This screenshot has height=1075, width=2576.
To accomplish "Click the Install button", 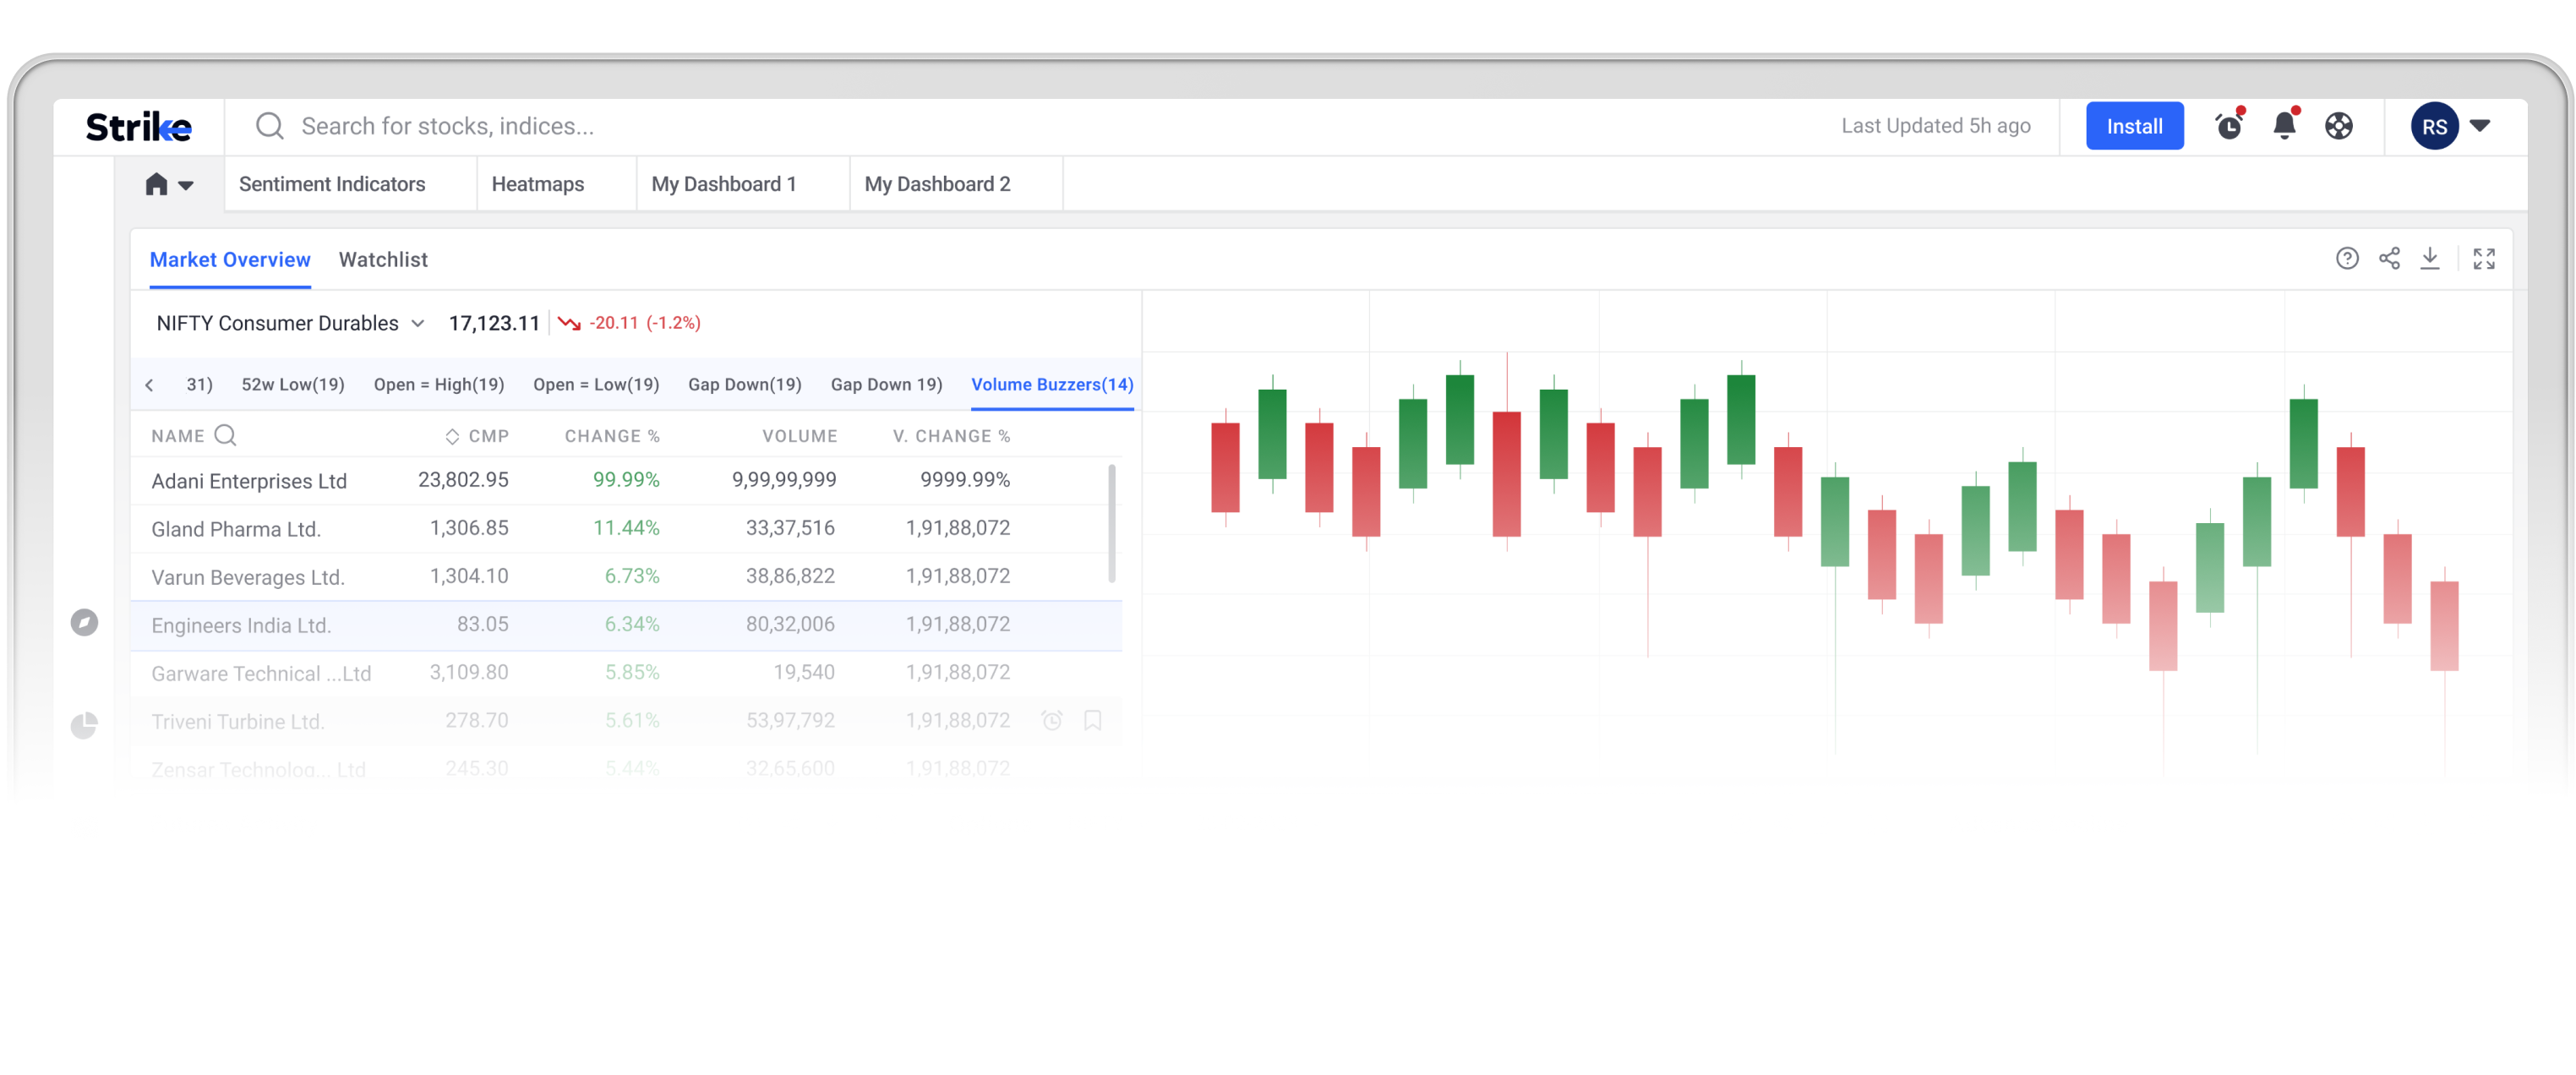I will [2134, 127].
